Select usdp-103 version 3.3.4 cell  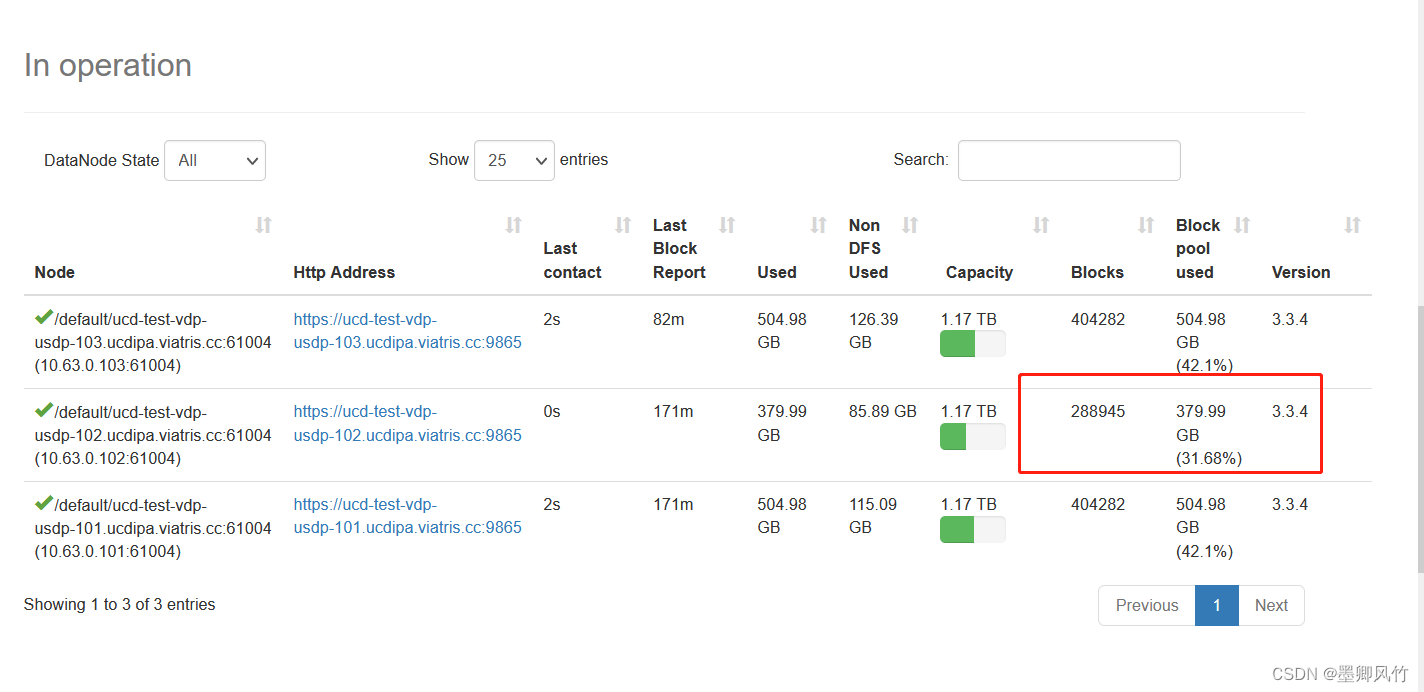point(1290,319)
